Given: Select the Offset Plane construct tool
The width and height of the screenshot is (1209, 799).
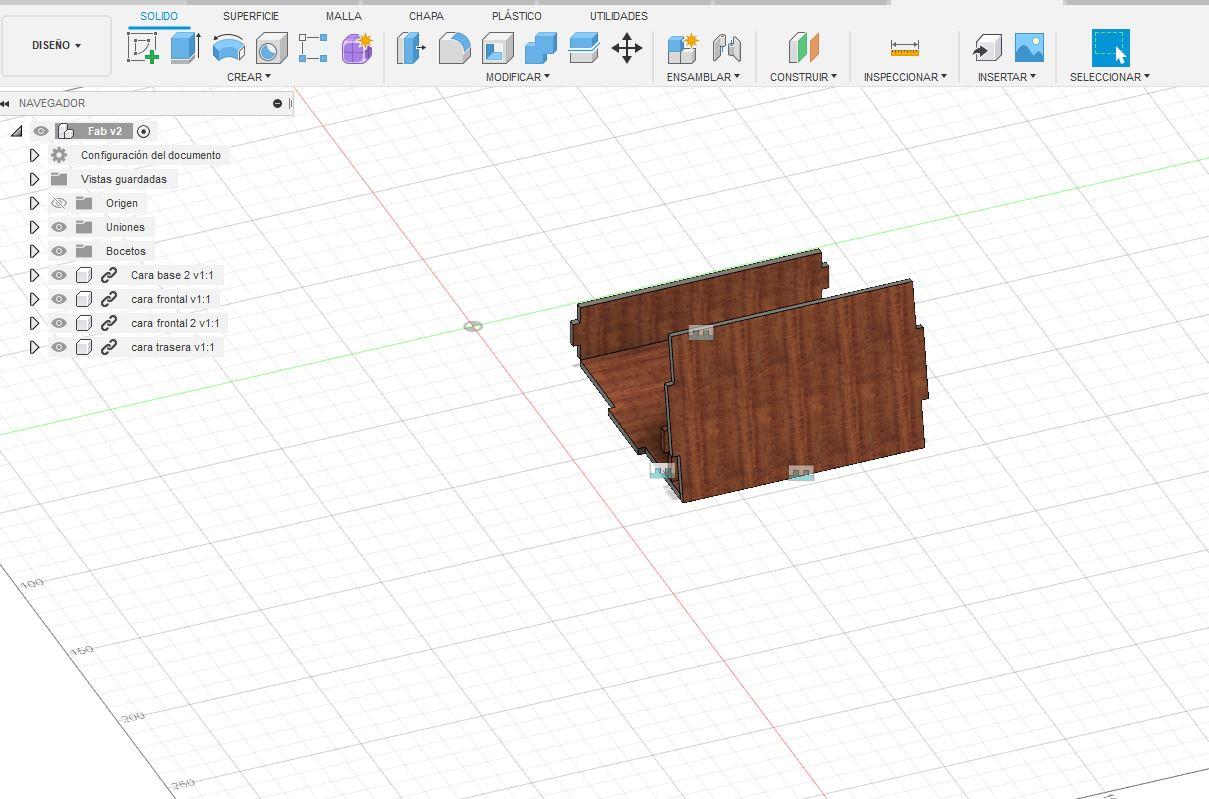Looking at the screenshot, I should click(803, 47).
